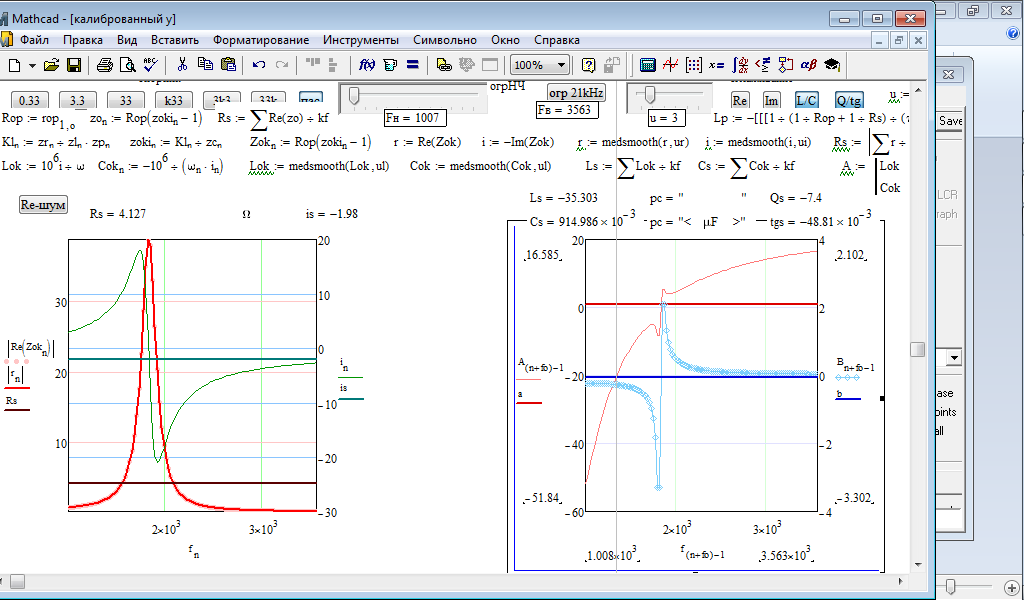Viewport: 1024px width, 600px height.
Task: Open the New document dropdown arrow
Action: [32, 65]
